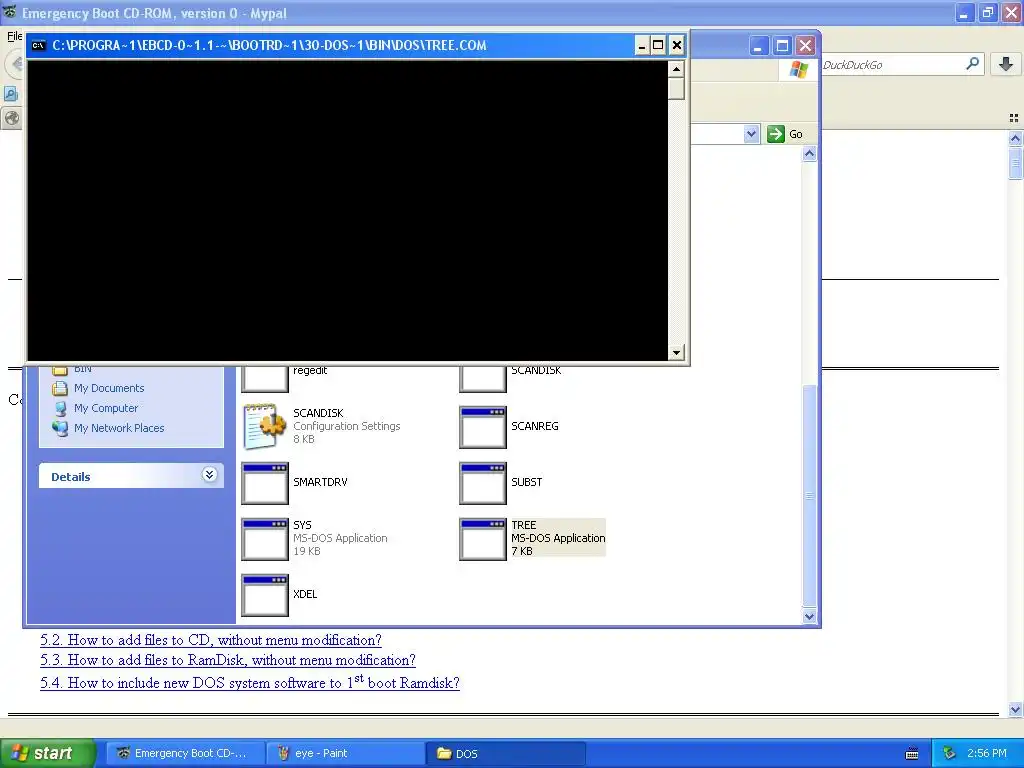Click the Start button
This screenshot has width=1024, height=768.
tap(46, 753)
